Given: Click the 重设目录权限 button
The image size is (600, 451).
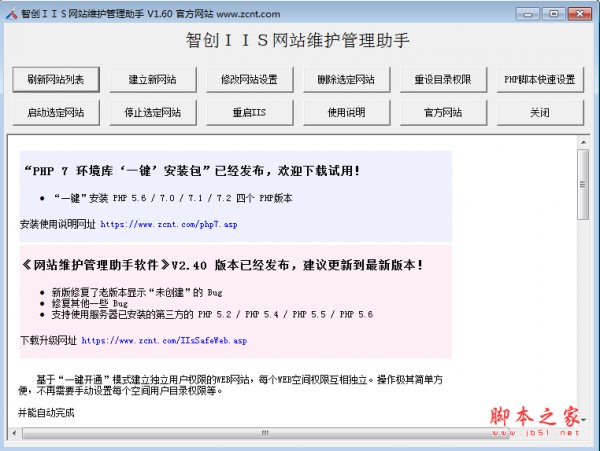Looking at the screenshot, I should coord(443,80).
